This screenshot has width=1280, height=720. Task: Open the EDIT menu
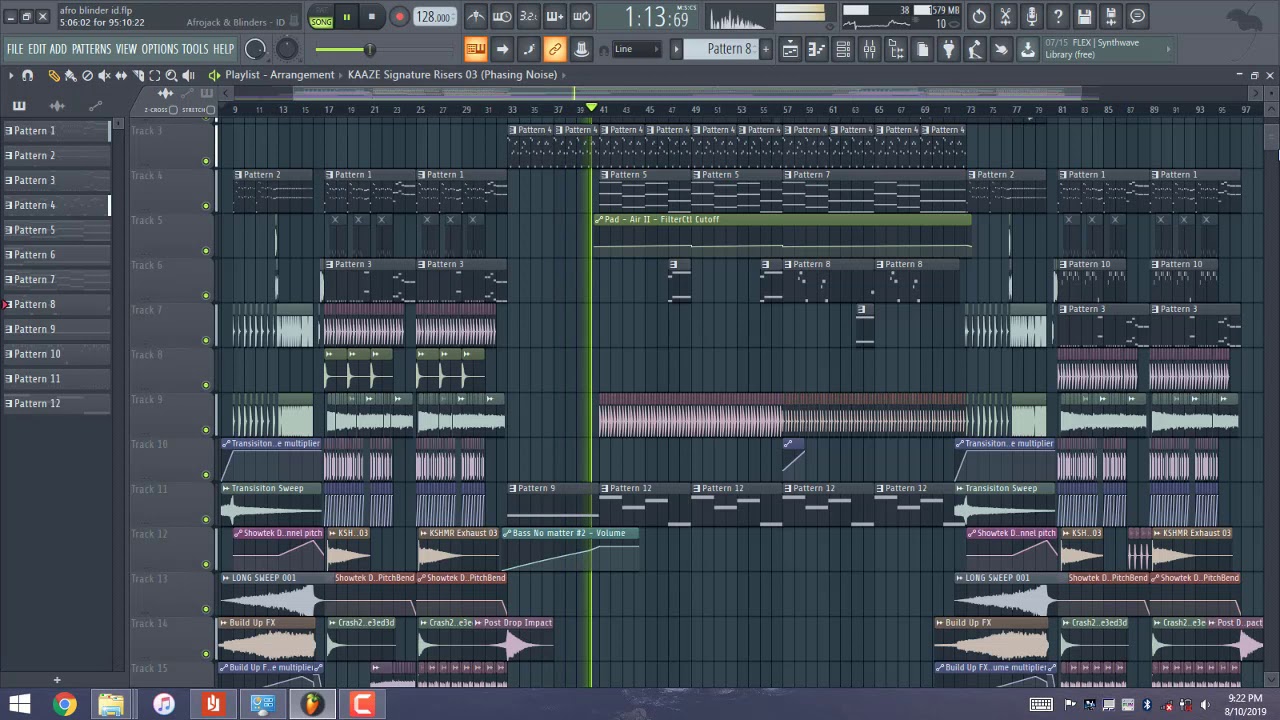pos(37,49)
